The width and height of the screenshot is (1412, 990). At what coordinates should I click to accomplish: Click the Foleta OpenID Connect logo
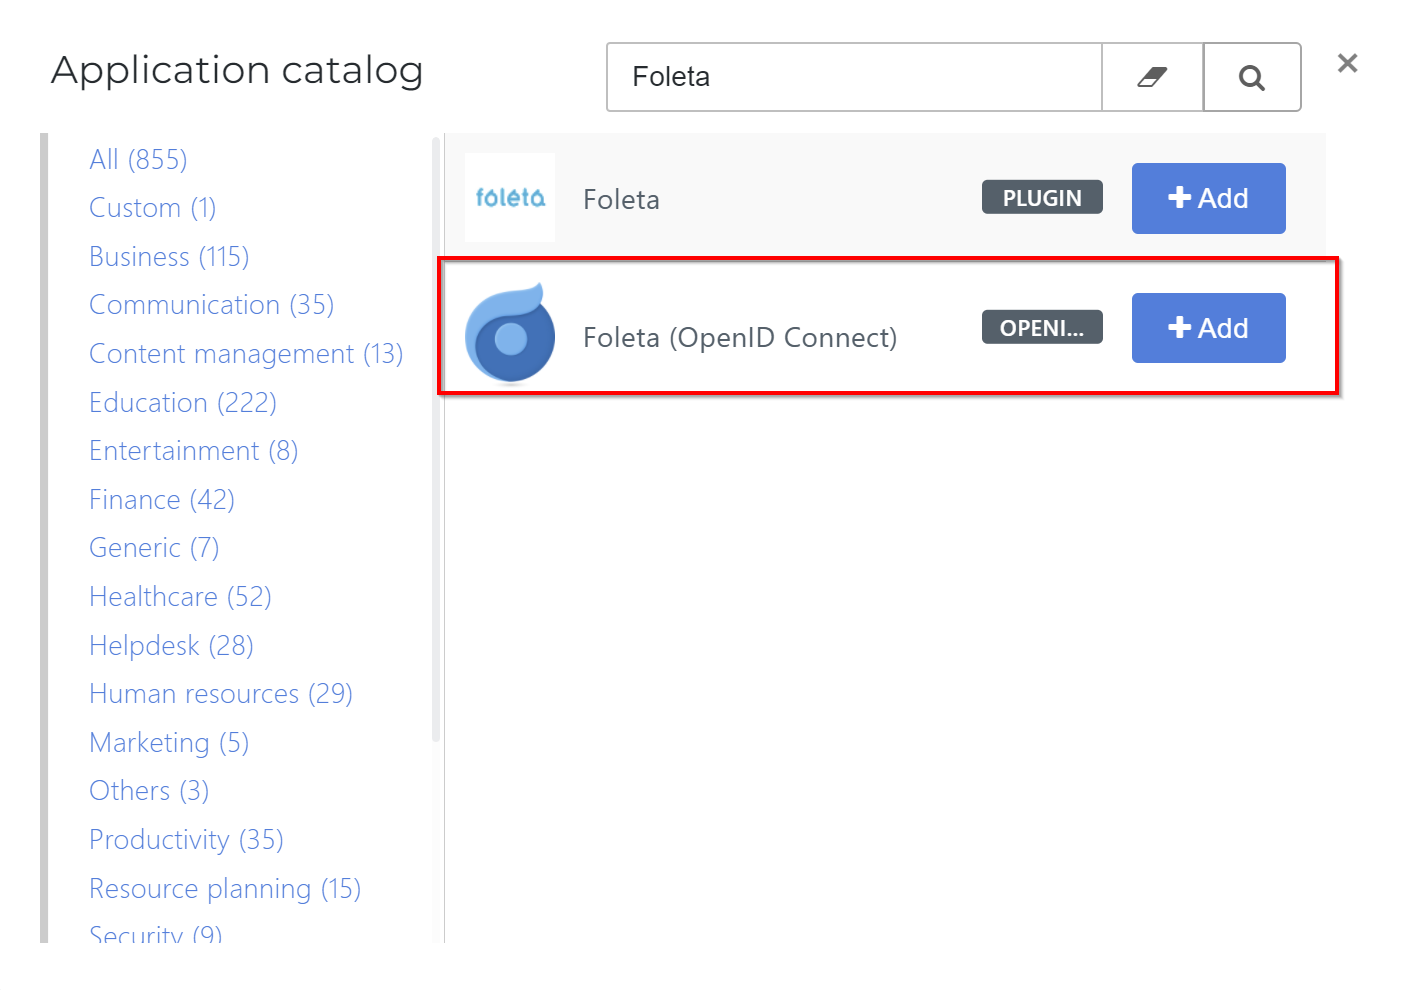pos(510,333)
